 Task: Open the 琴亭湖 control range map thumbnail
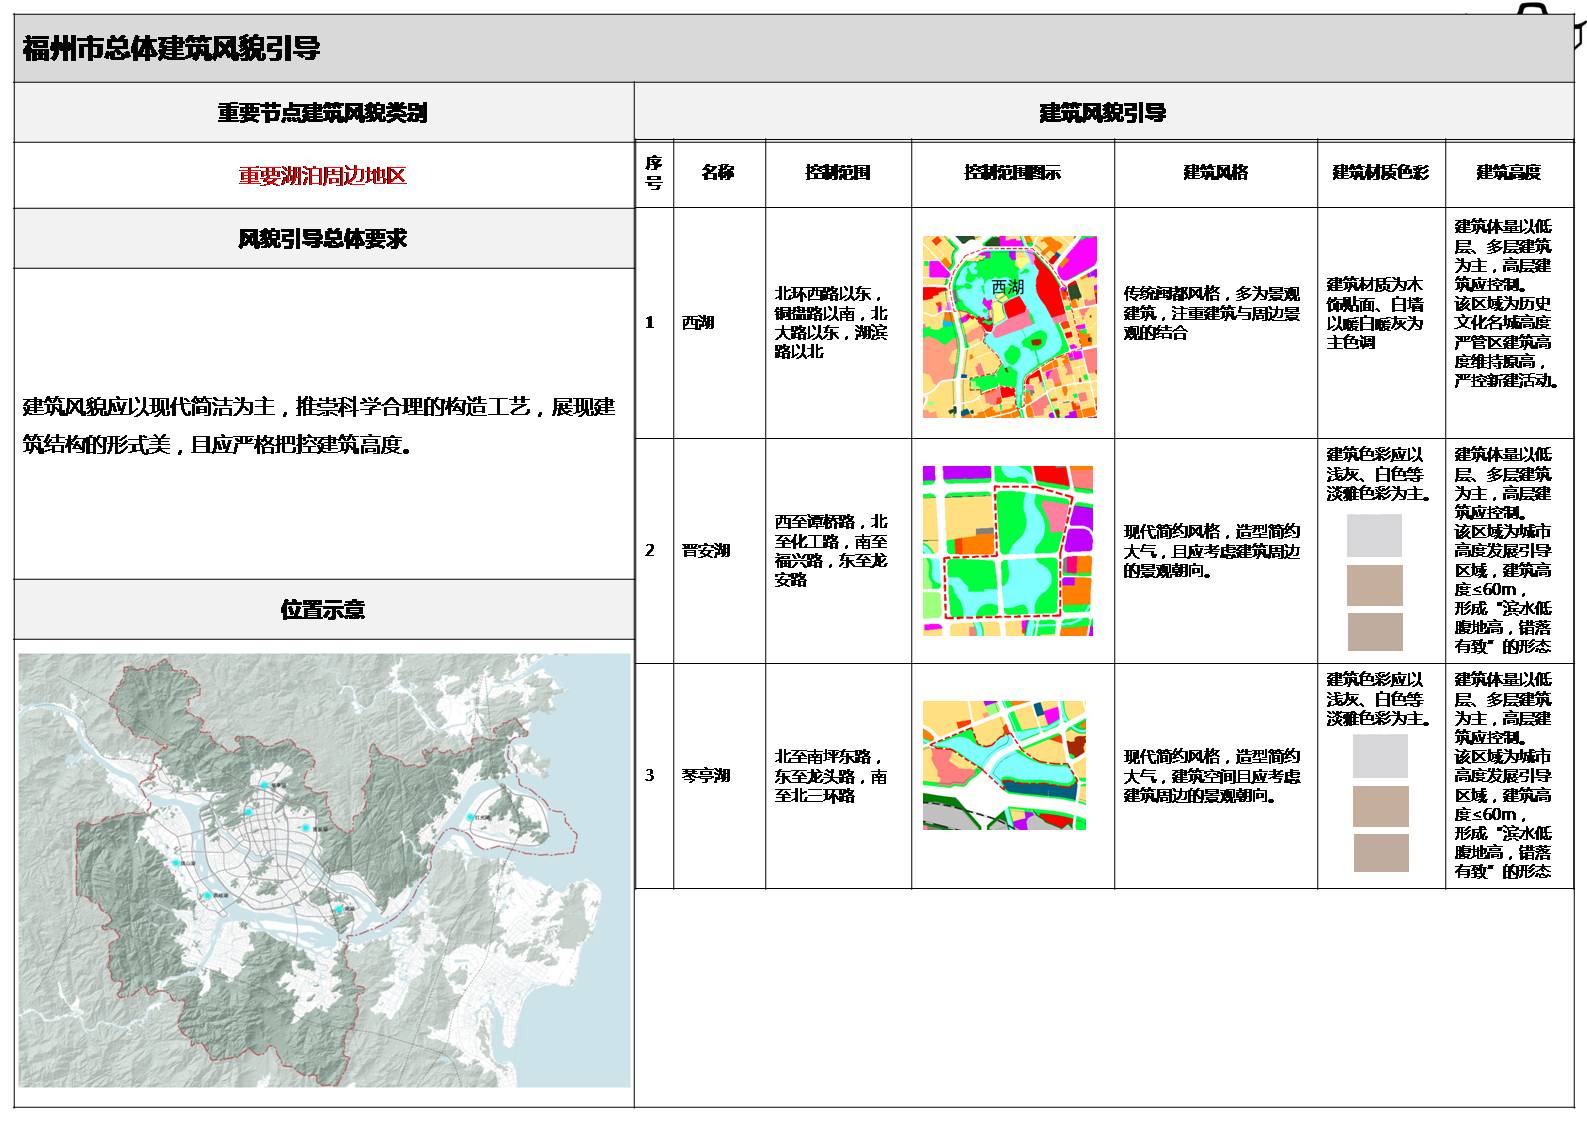pyautogui.click(x=1004, y=765)
